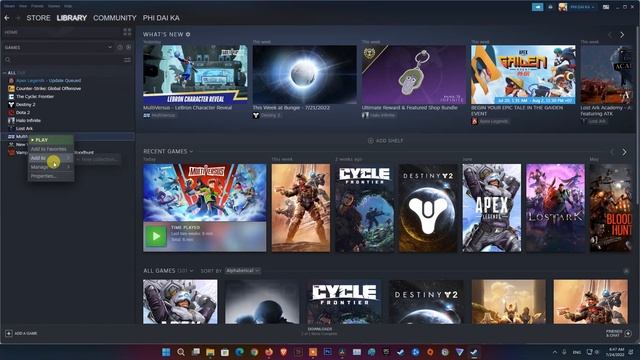Select The Cycle: Frontier in list
This screenshot has height=360, width=640.
(31, 96)
